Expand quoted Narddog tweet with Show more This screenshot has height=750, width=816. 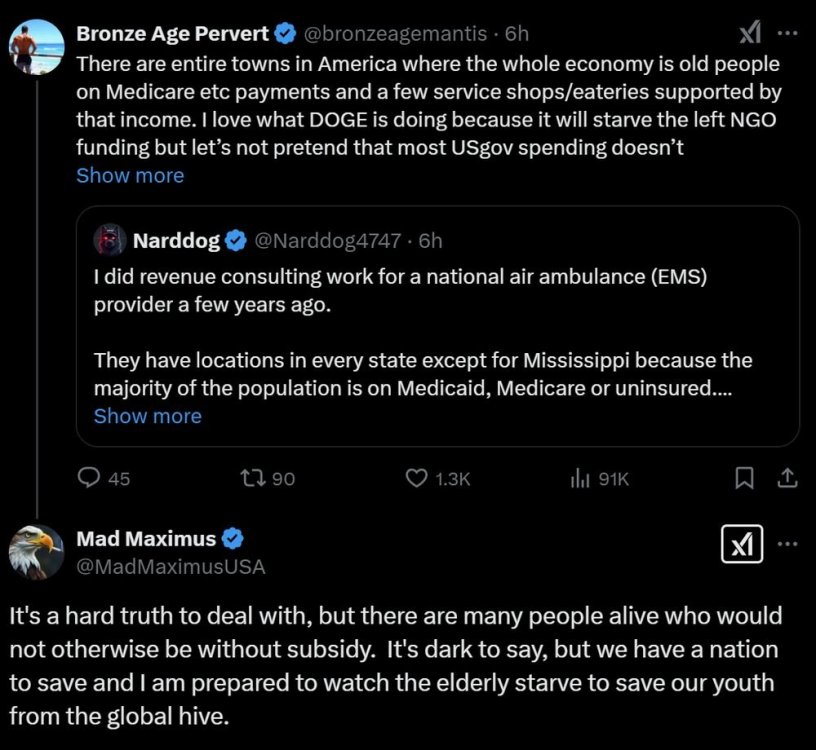point(147,416)
